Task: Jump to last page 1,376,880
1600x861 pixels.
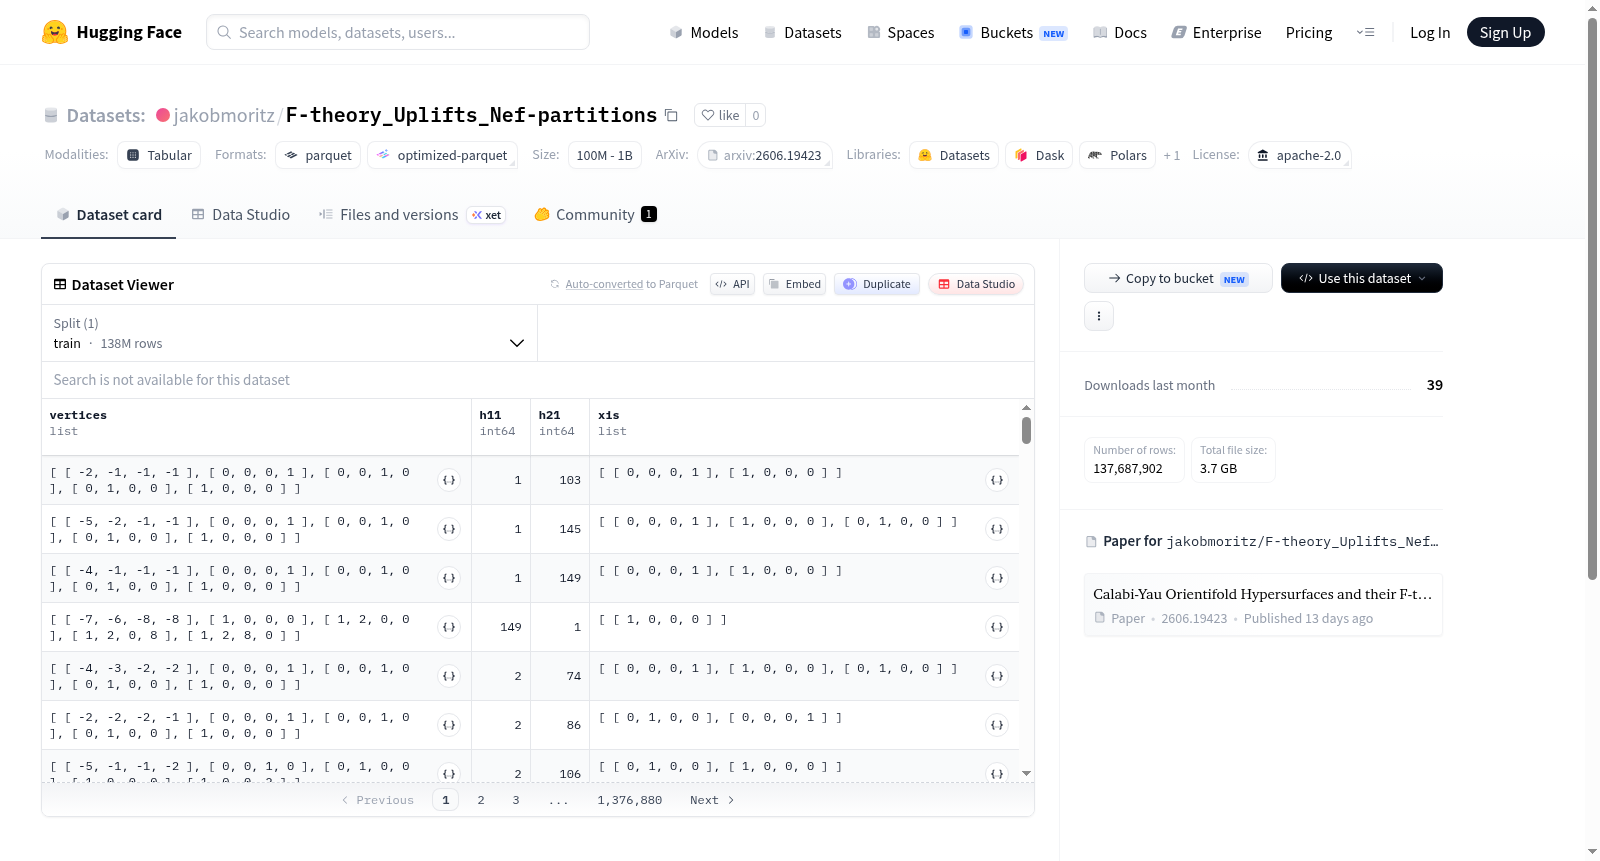Action: [x=630, y=800]
